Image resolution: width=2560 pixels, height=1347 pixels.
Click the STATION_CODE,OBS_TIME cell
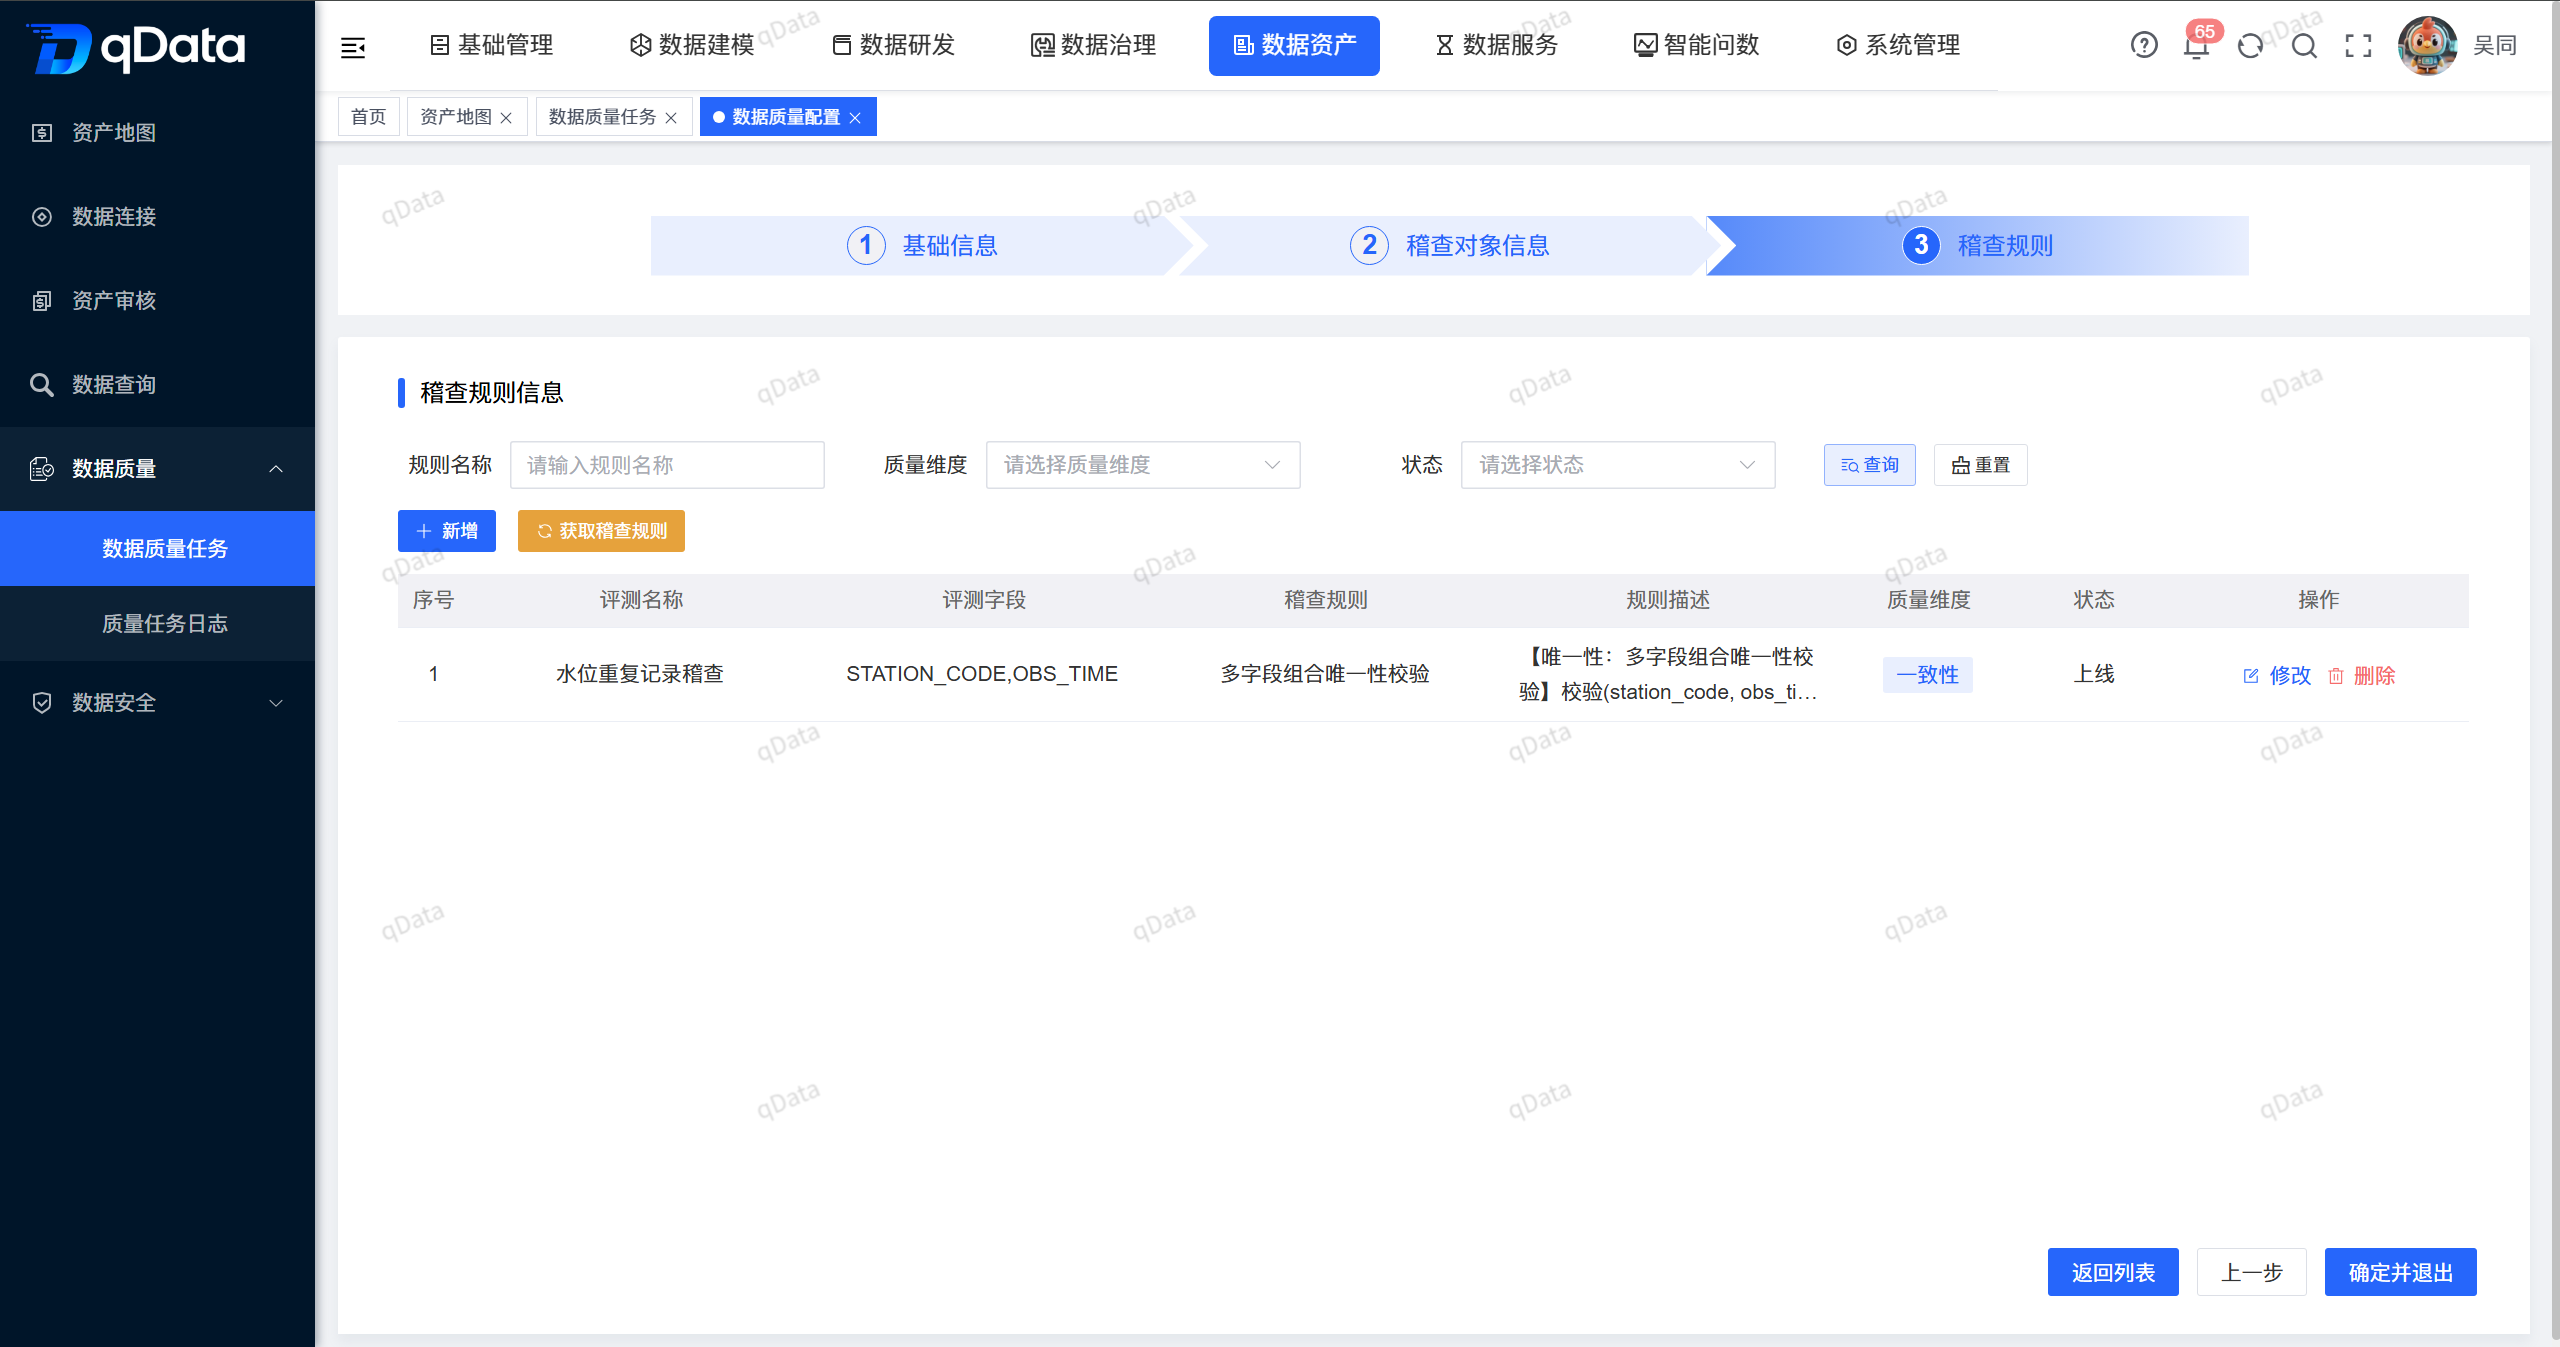(x=982, y=674)
